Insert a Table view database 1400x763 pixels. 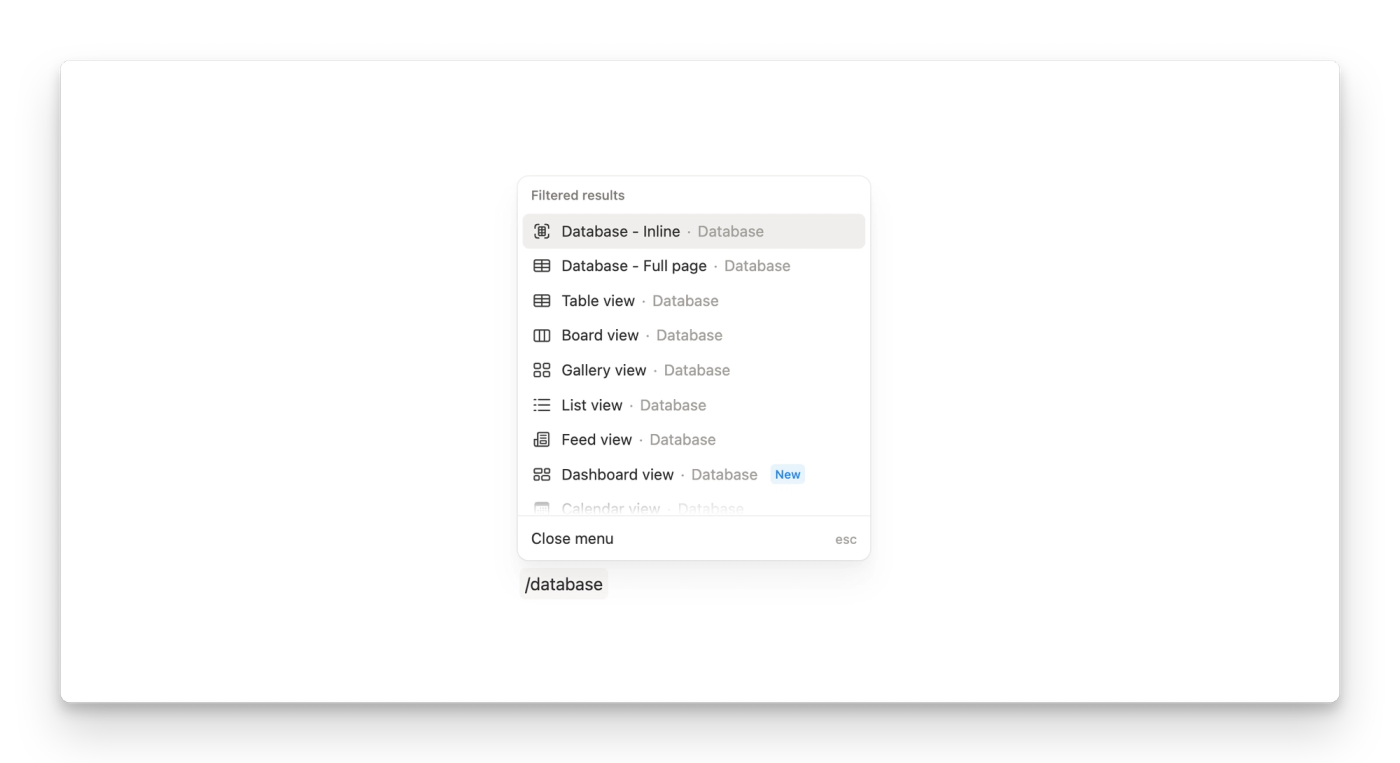pyautogui.click(x=694, y=301)
